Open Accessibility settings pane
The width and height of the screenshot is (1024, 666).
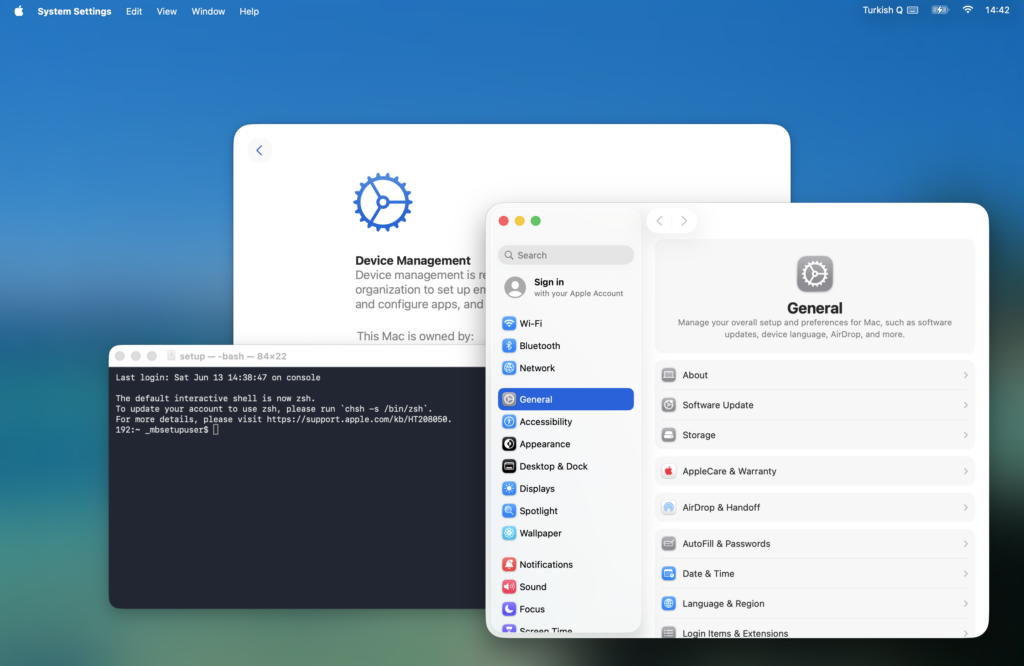coord(566,422)
